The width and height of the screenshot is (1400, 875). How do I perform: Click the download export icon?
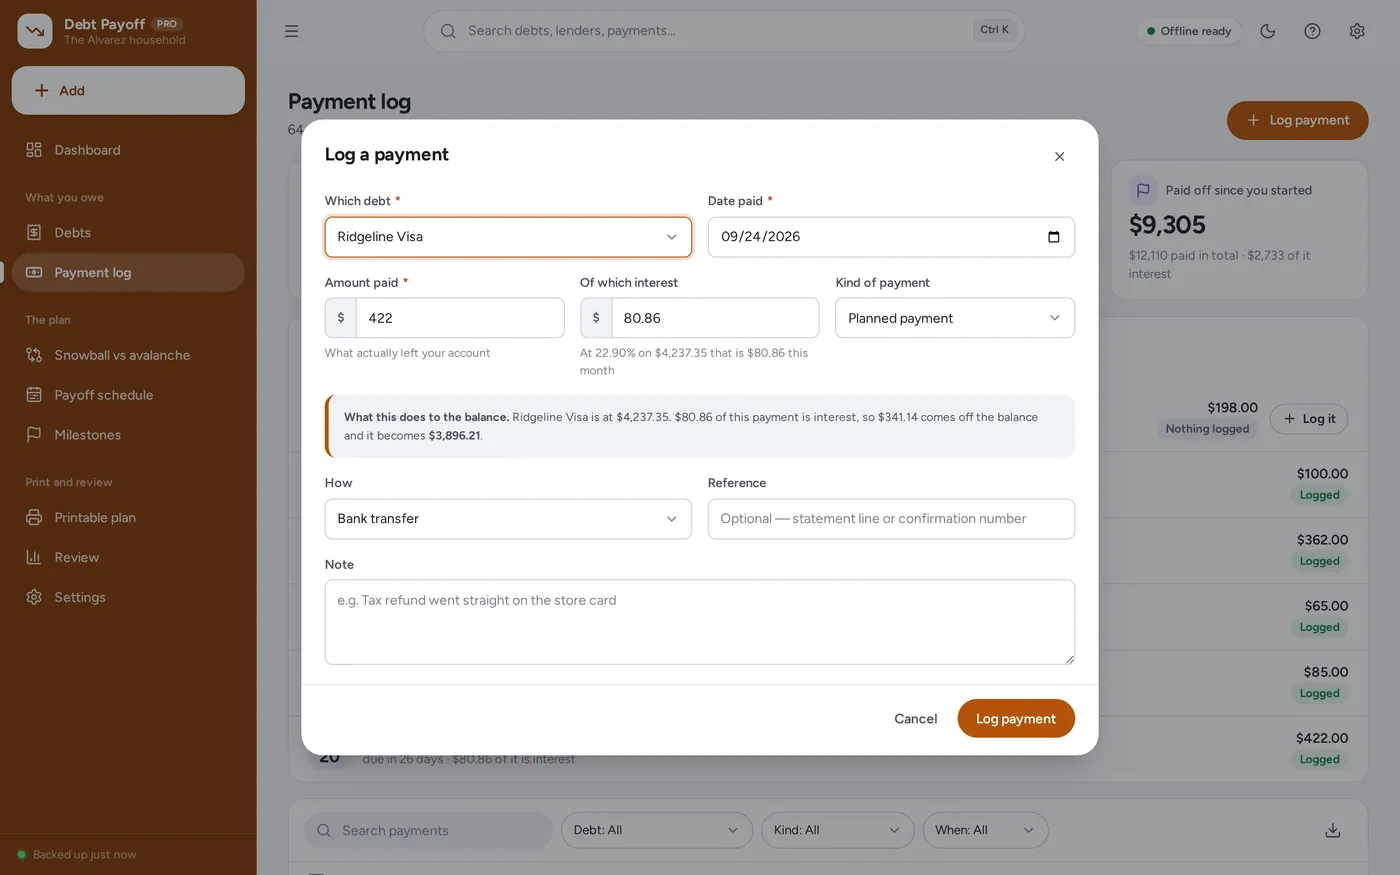[x=1332, y=830]
